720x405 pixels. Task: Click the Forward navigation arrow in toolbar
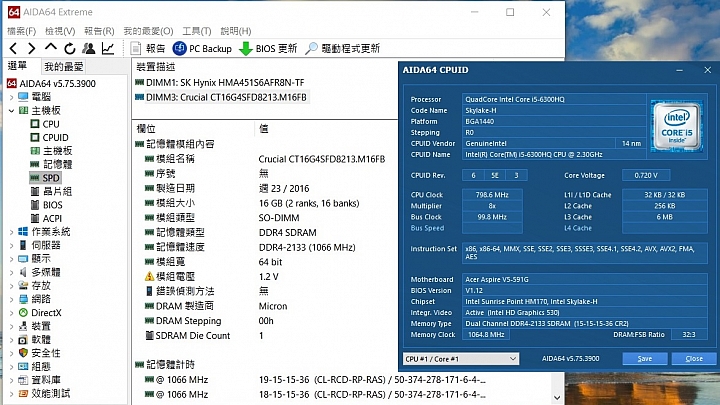pyautogui.click(x=31, y=48)
